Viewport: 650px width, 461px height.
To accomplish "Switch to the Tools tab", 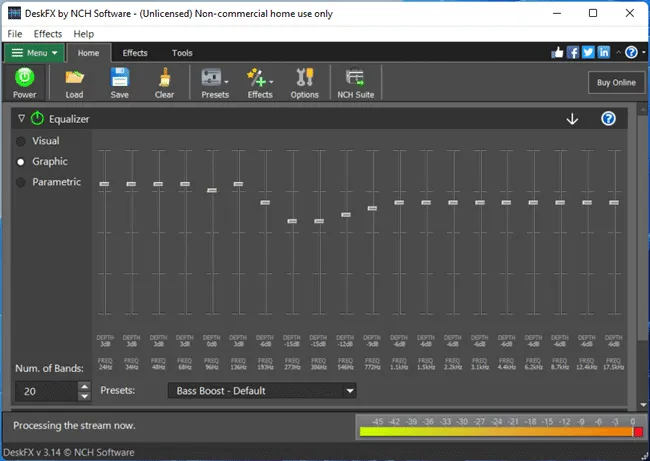I will coord(182,53).
